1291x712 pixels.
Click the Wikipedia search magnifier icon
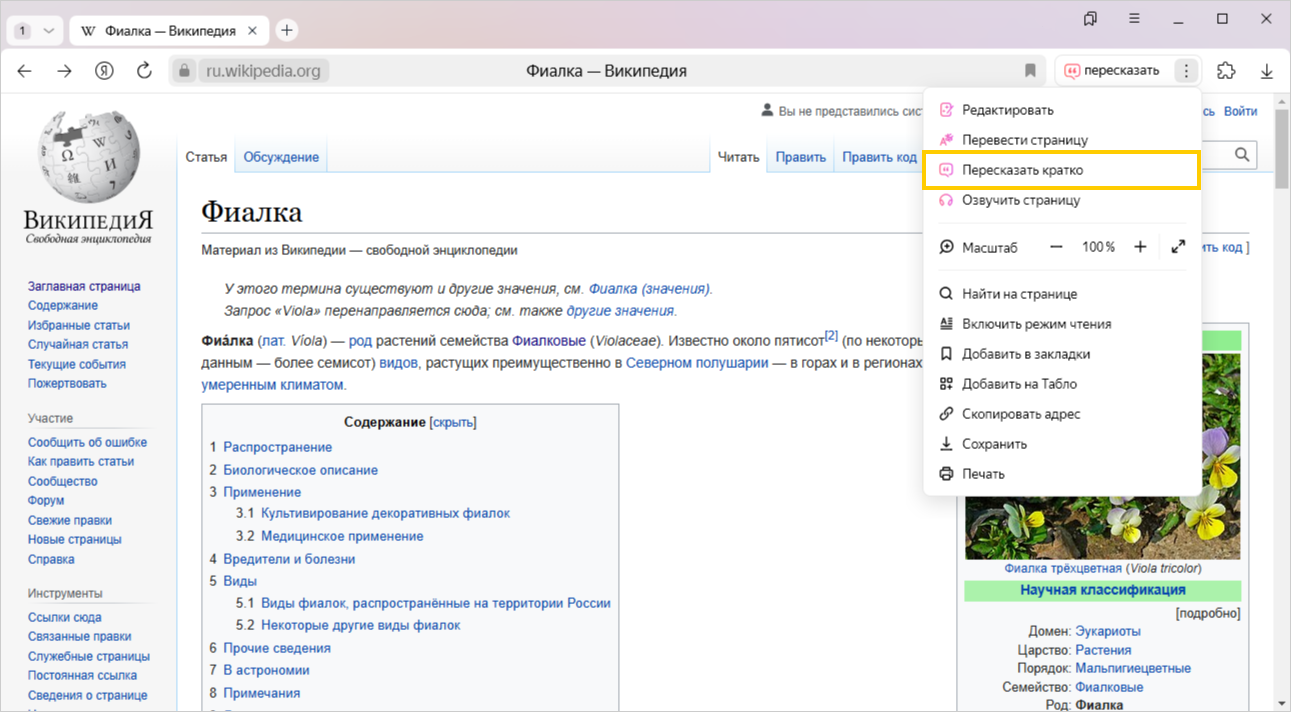coord(1242,155)
